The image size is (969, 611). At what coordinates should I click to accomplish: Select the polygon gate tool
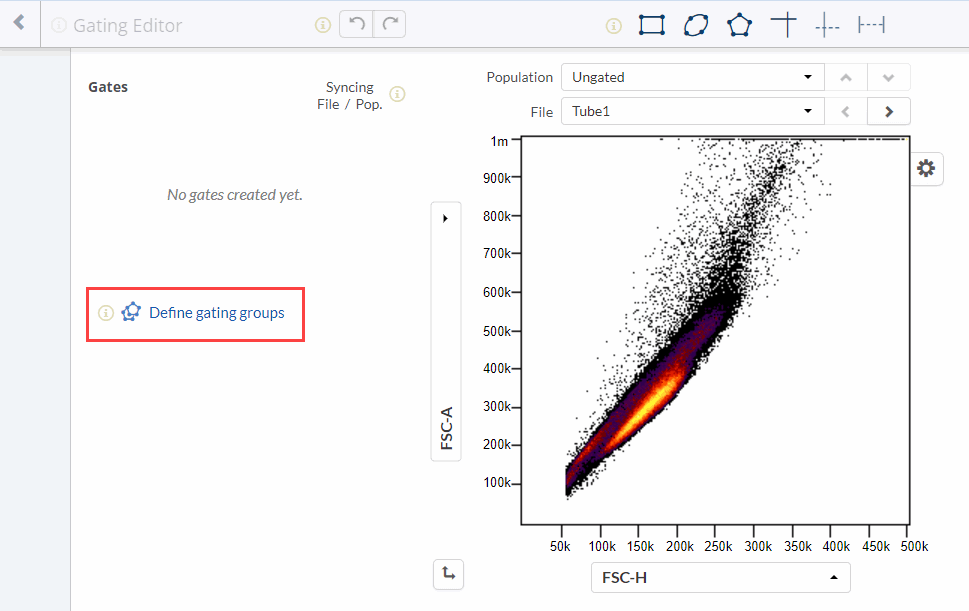click(x=739, y=25)
